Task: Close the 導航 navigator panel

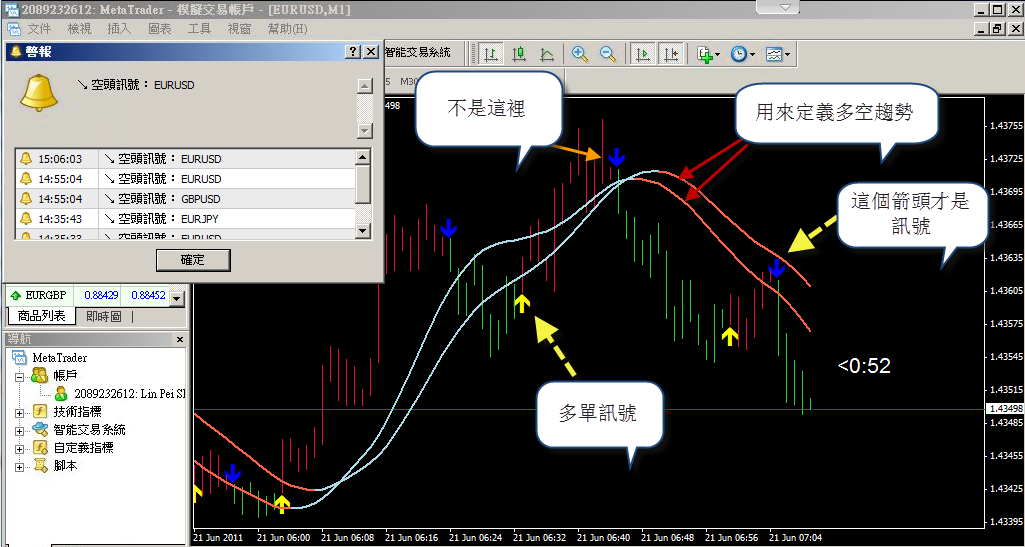Action: [x=180, y=339]
